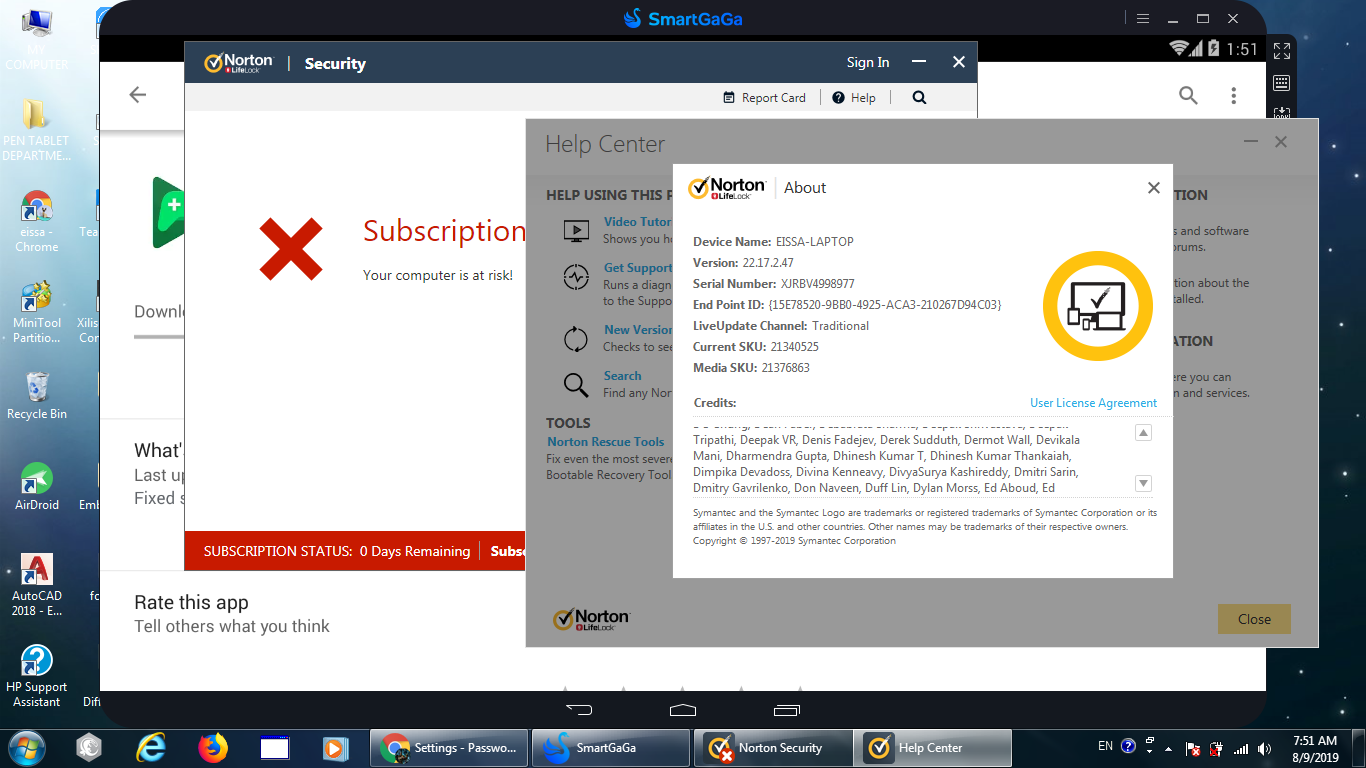Click the Norton LifeLock logo in About dialog
The height and width of the screenshot is (768, 1366).
tap(727, 188)
